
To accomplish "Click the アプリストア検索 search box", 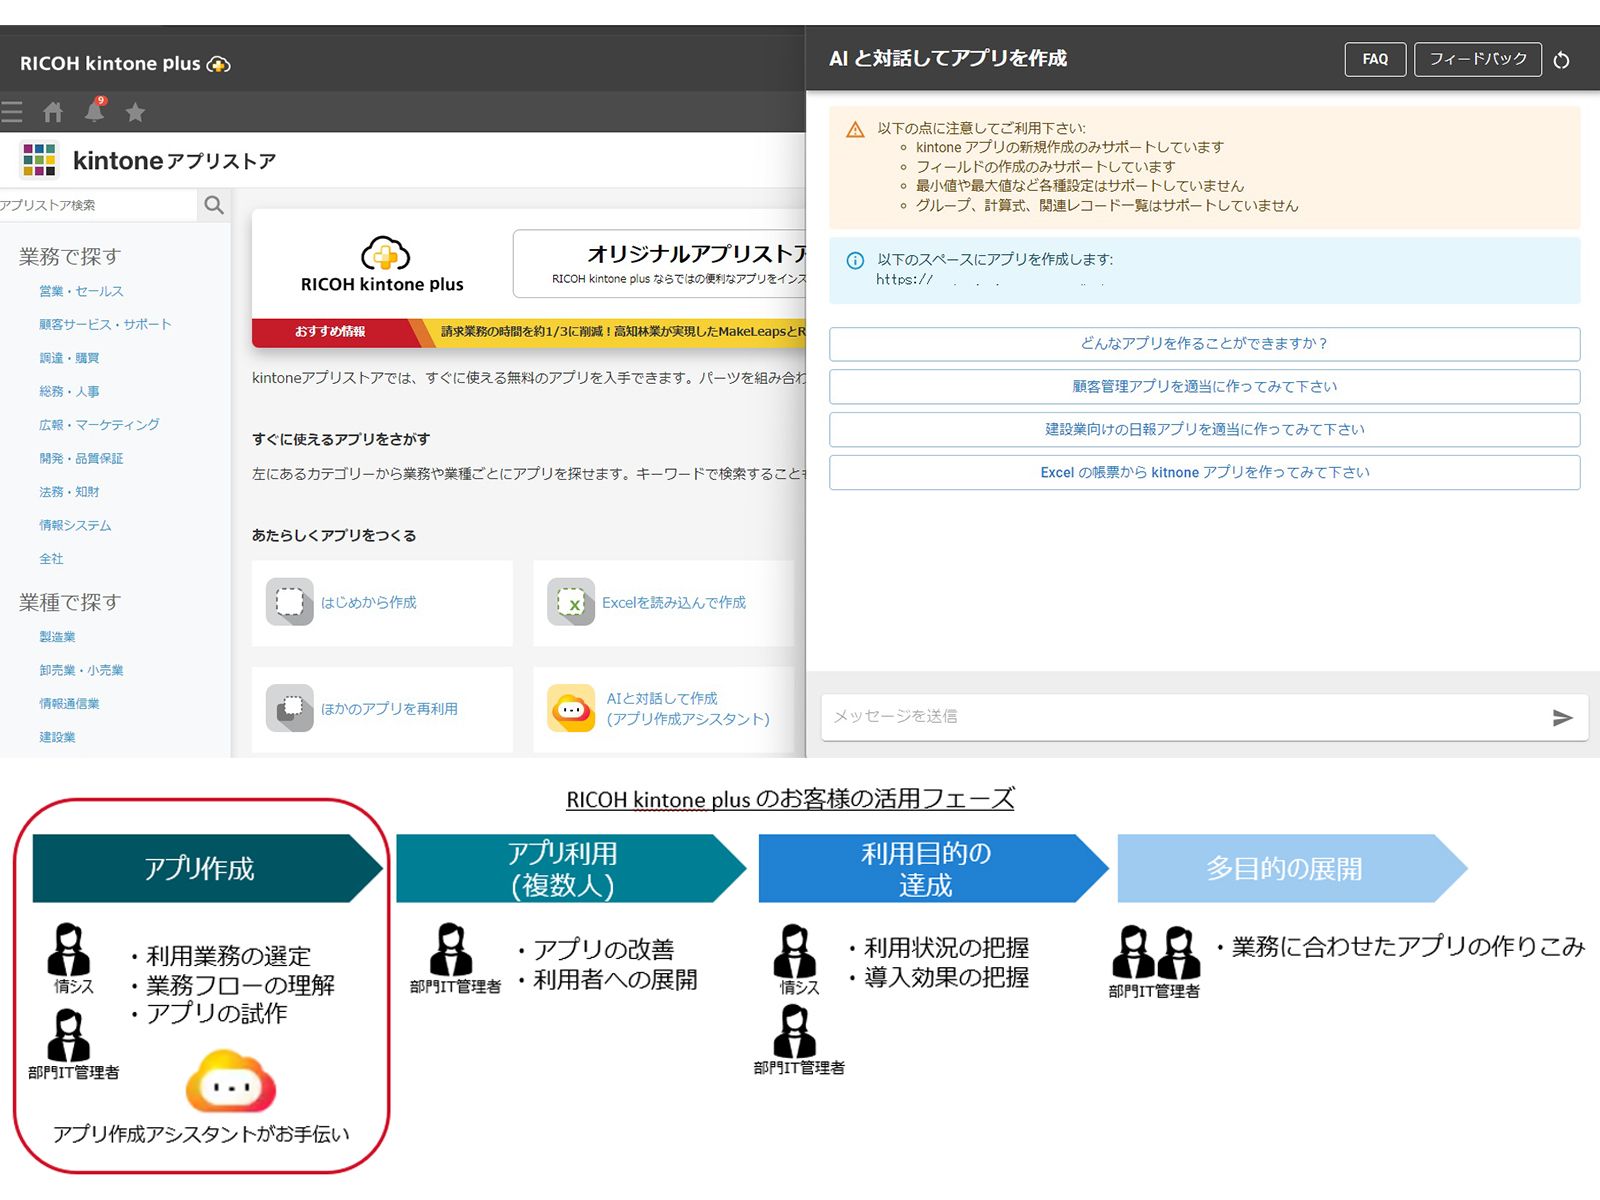I will pos(97,205).
